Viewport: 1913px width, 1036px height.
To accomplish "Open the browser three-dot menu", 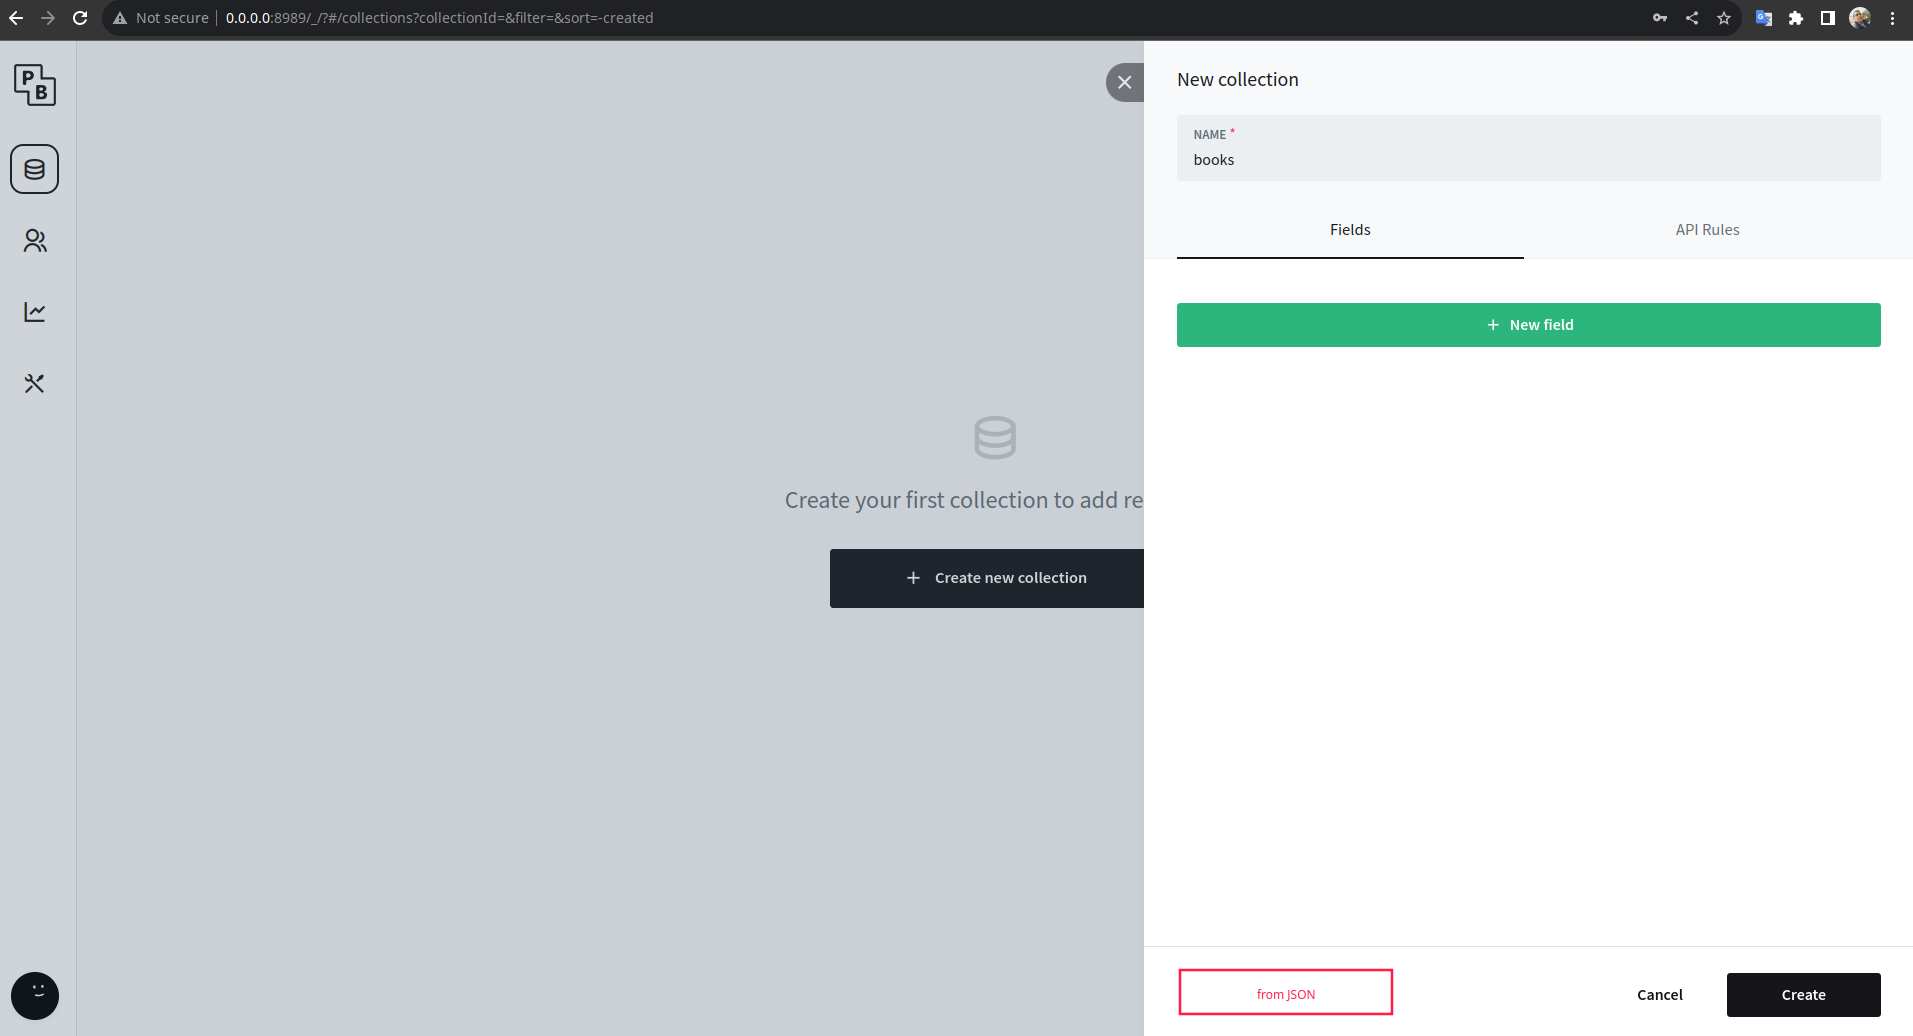I will [x=1891, y=17].
